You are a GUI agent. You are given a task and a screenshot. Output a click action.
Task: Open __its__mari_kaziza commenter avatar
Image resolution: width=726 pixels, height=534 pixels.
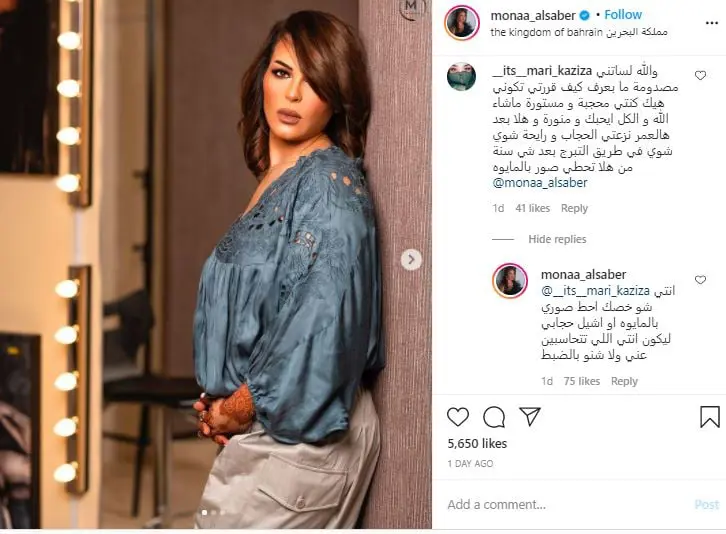[462, 76]
